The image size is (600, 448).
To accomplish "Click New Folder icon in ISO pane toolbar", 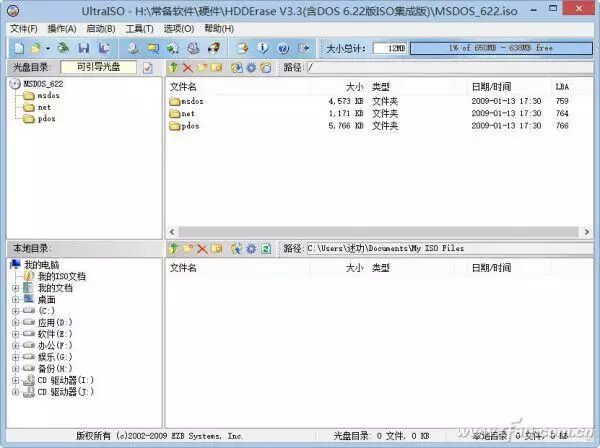I will pyautogui.click(x=202, y=68).
